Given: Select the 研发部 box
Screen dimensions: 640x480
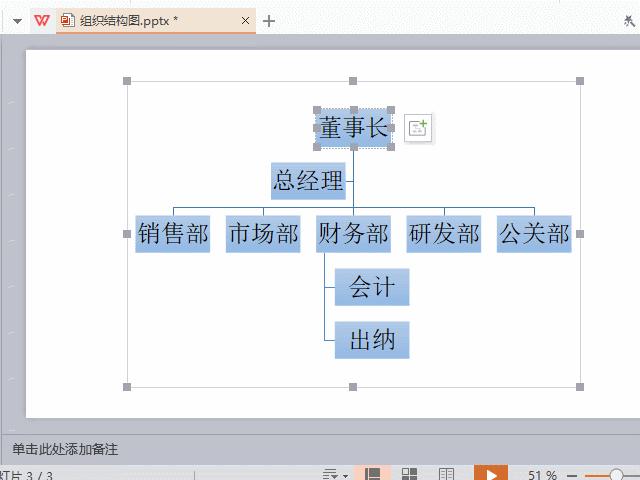Looking at the screenshot, I should pos(444,234).
